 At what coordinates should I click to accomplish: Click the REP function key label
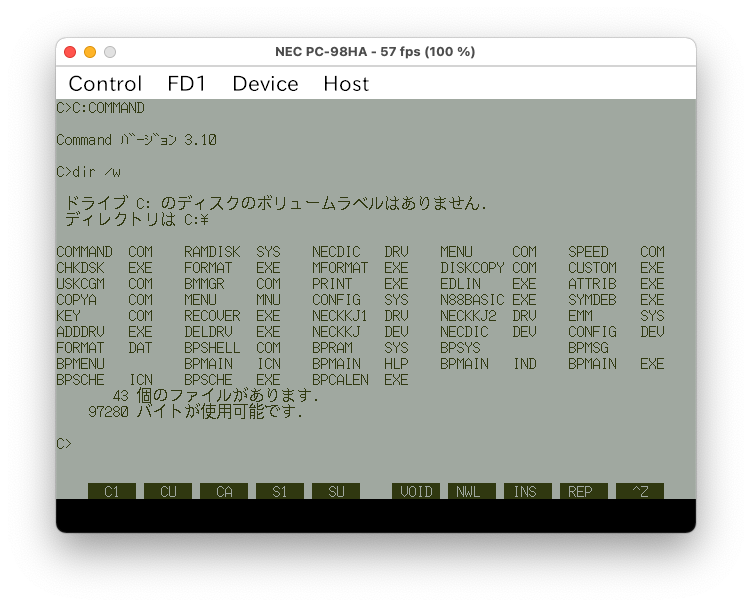pyautogui.click(x=584, y=491)
